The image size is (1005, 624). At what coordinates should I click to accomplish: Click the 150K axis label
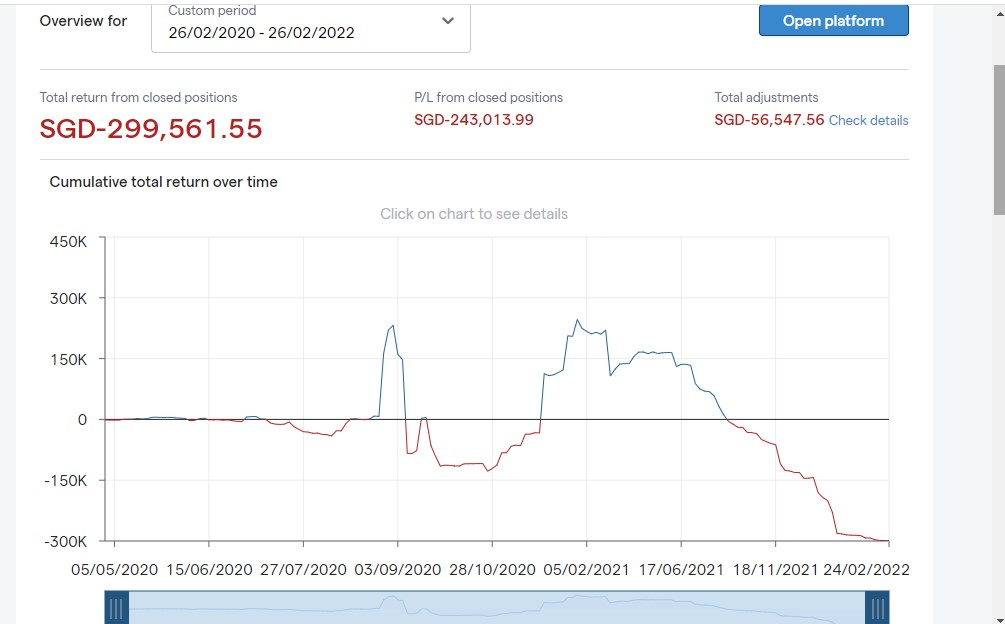click(68, 359)
